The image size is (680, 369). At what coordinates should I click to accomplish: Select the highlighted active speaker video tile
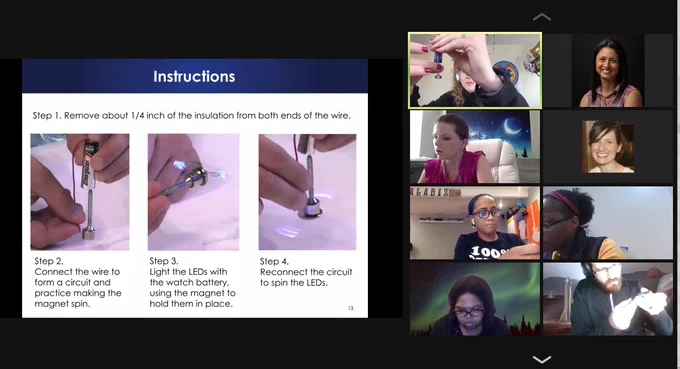coord(475,70)
